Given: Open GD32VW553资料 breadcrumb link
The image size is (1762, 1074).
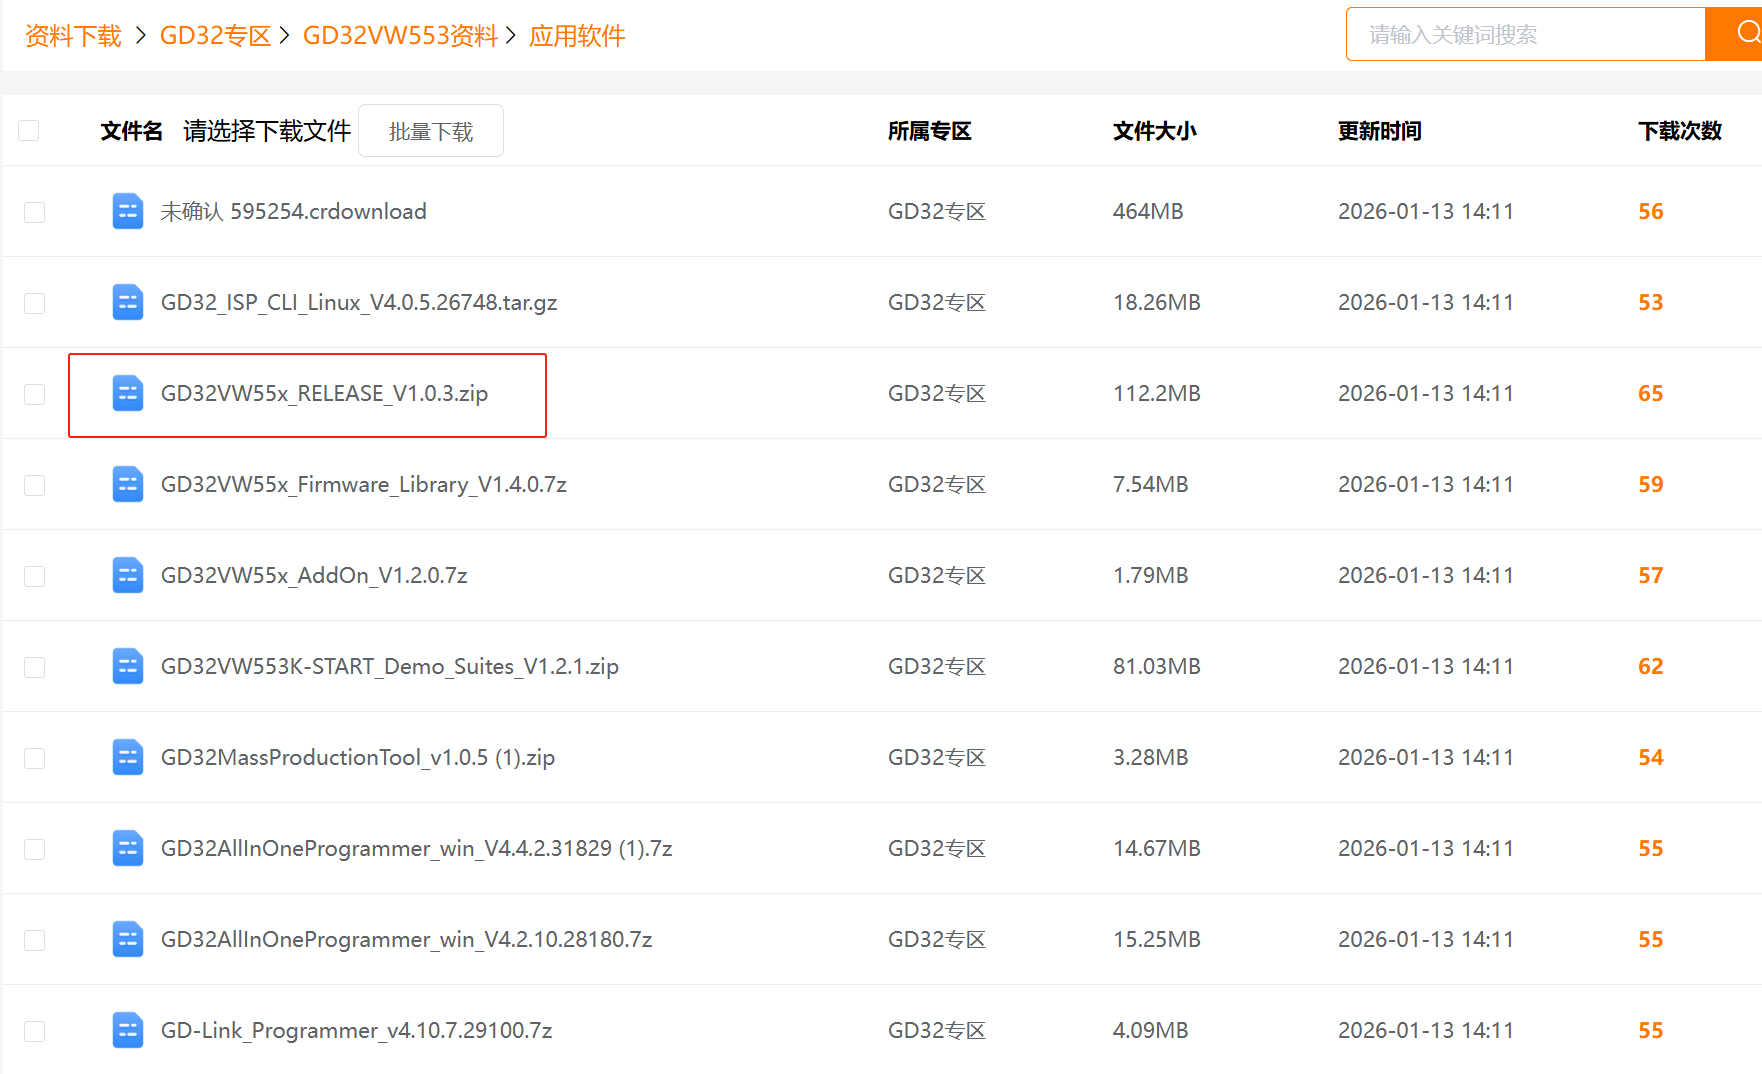Looking at the screenshot, I should tap(401, 36).
